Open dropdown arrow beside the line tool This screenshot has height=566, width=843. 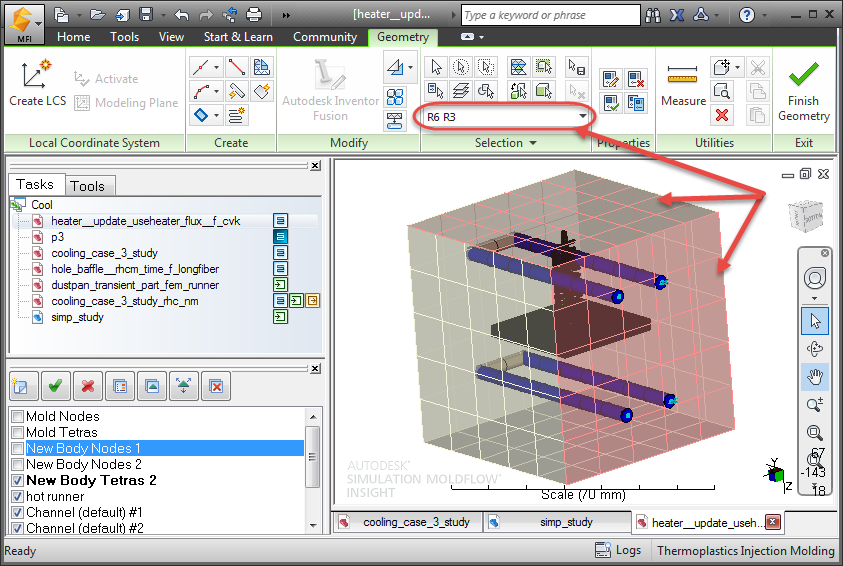[x=216, y=67]
